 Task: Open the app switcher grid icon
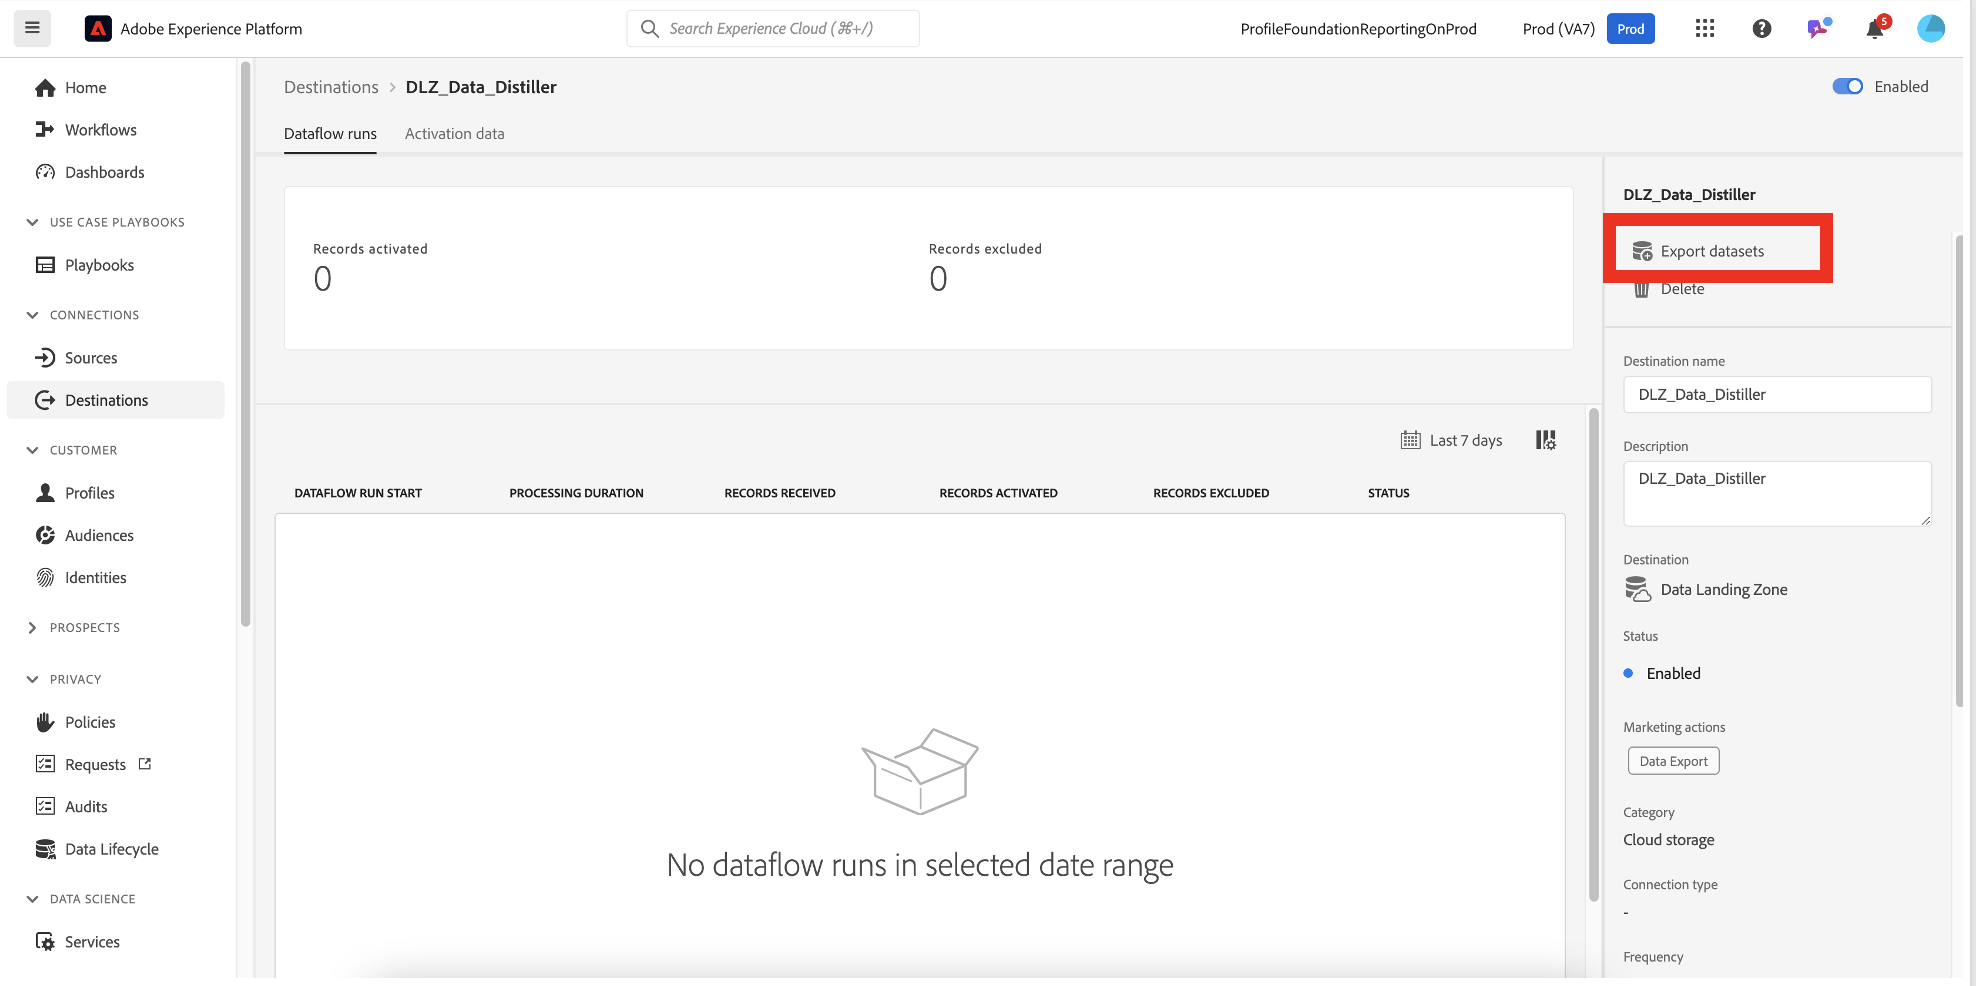click(x=1705, y=29)
